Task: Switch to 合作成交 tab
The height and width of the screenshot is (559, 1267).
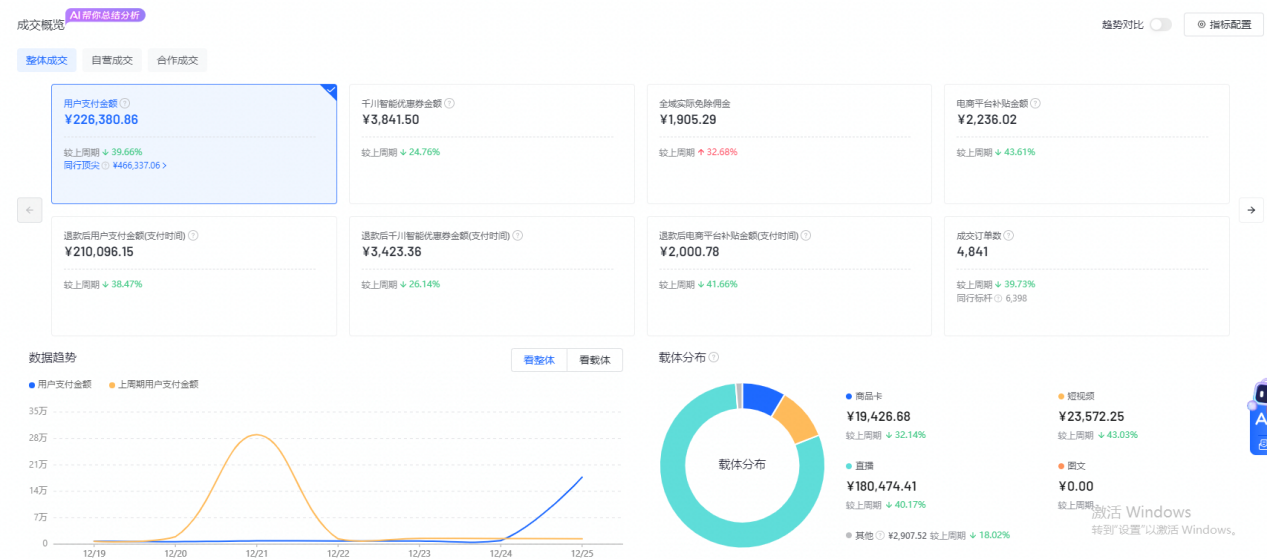Action: tap(177, 60)
